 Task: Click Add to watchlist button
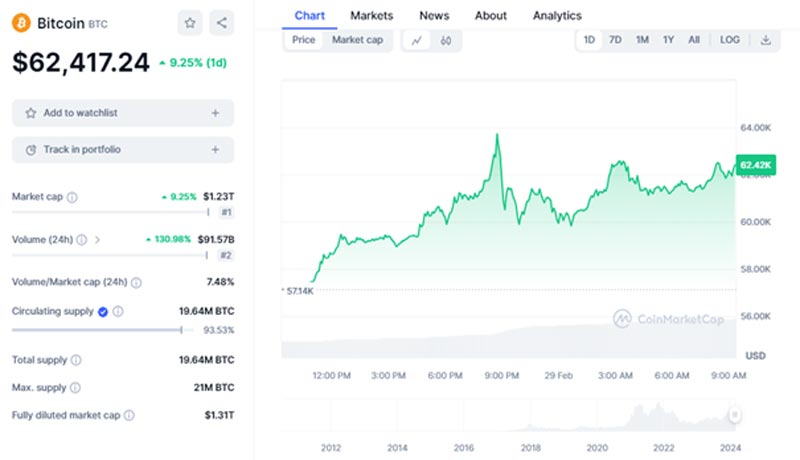coord(123,113)
